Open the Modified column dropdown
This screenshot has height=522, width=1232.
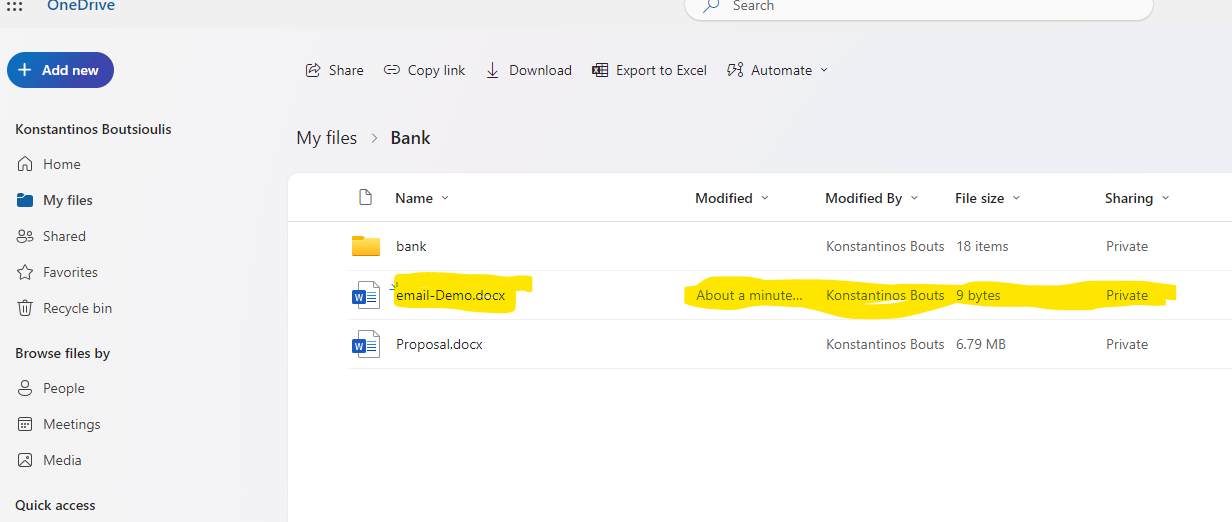pyautogui.click(x=765, y=198)
